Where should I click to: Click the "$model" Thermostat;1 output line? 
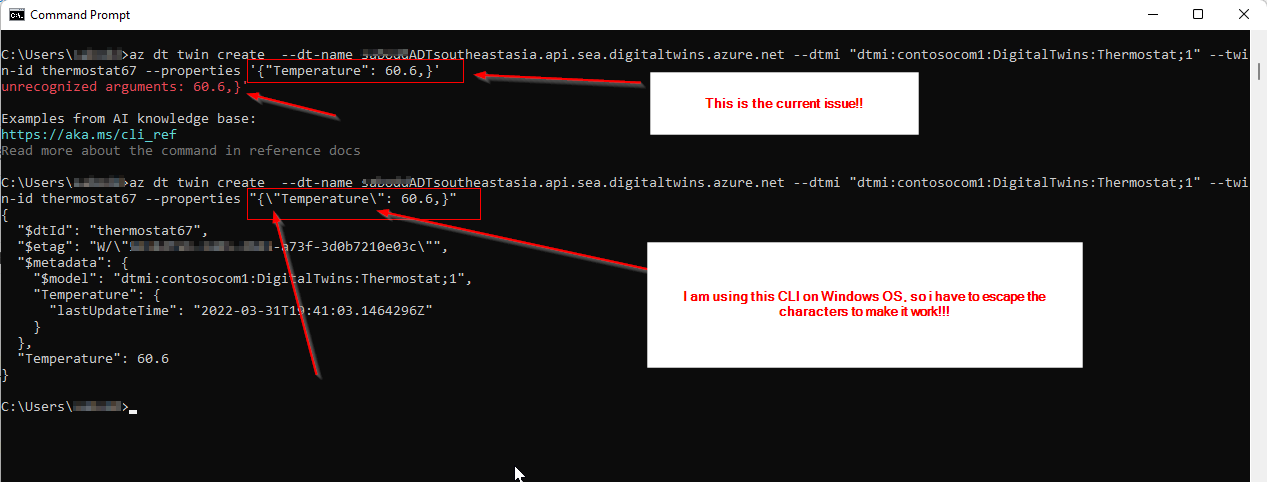(252, 278)
